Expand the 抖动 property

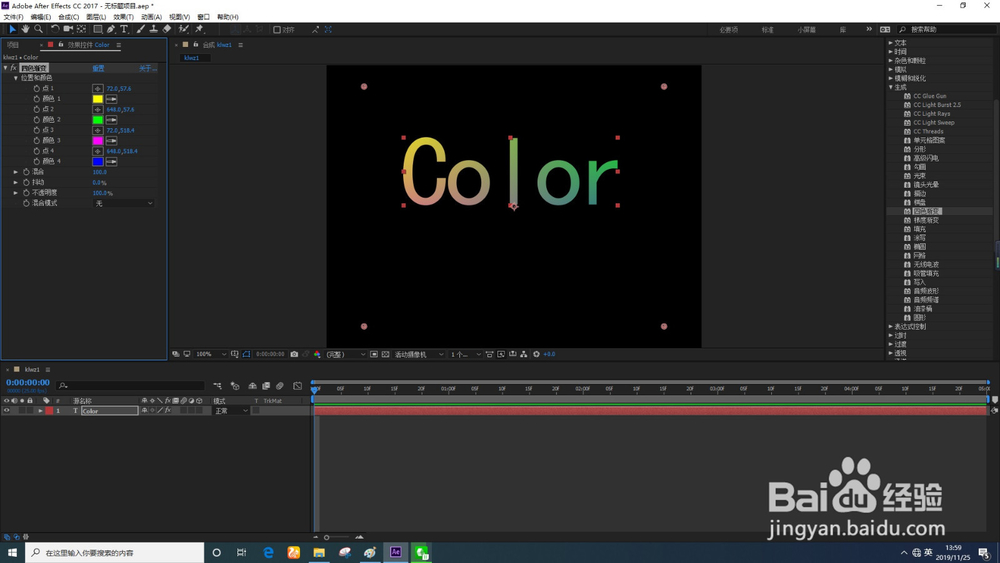(x=16, y=182)
